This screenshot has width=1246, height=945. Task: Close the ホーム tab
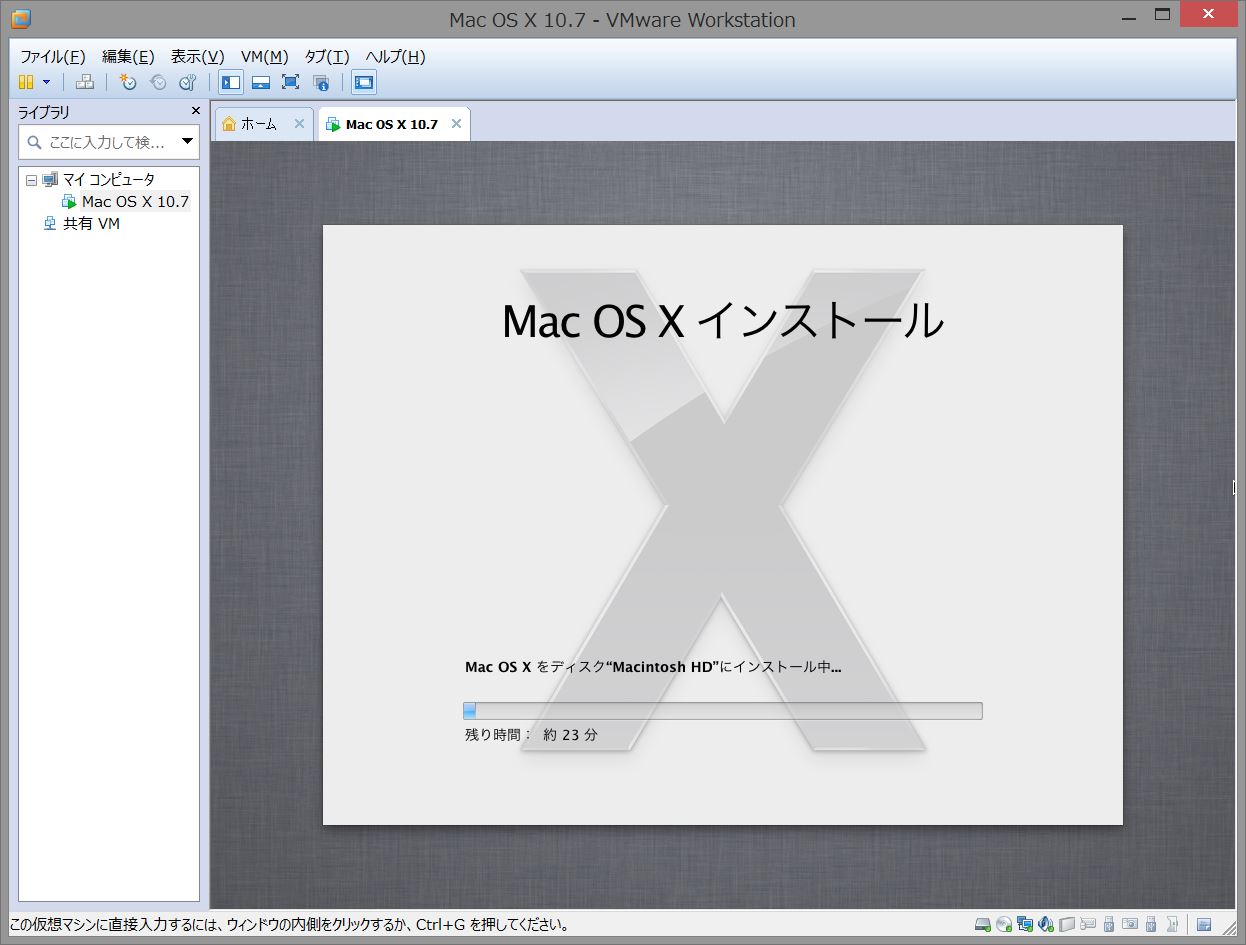[x=299, y=124]
